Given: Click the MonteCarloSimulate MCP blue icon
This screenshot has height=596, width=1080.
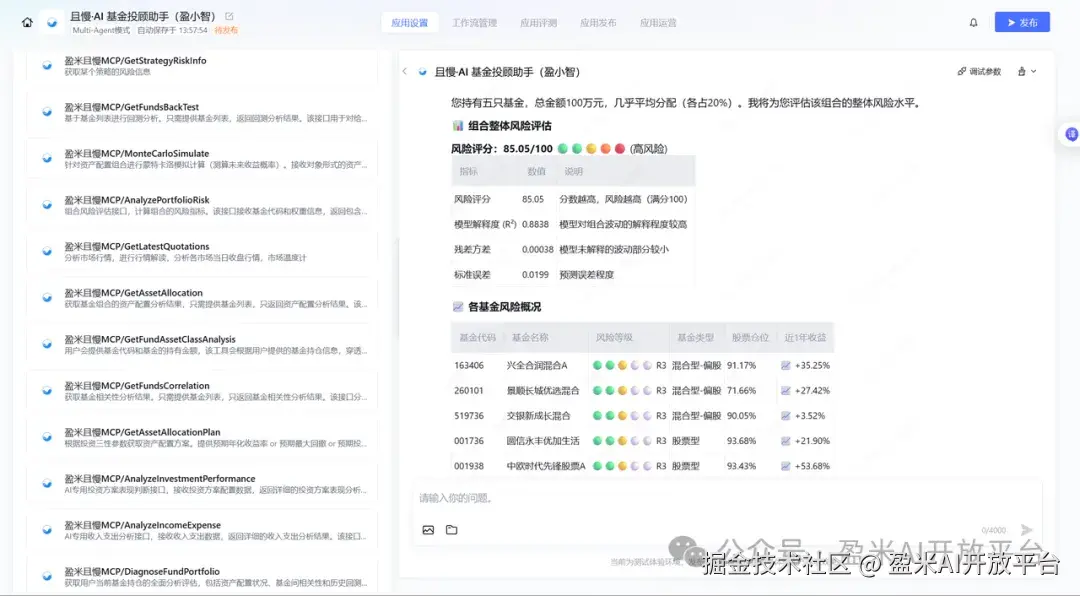Looking at the screenshot, I should tap(45, 158).
